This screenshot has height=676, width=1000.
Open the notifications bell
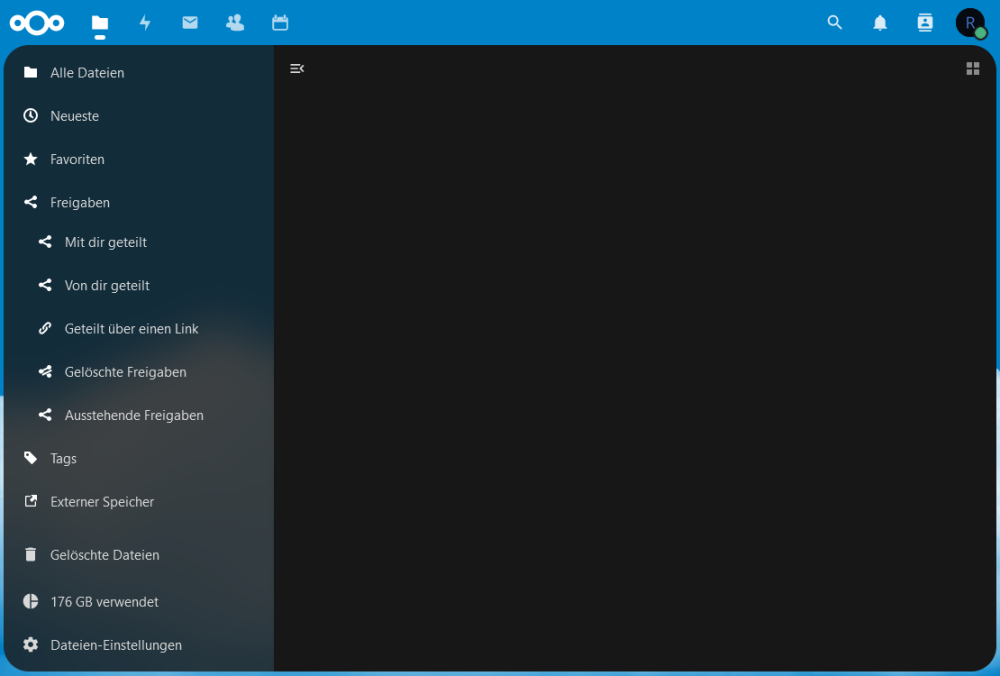tap(880, 23)
